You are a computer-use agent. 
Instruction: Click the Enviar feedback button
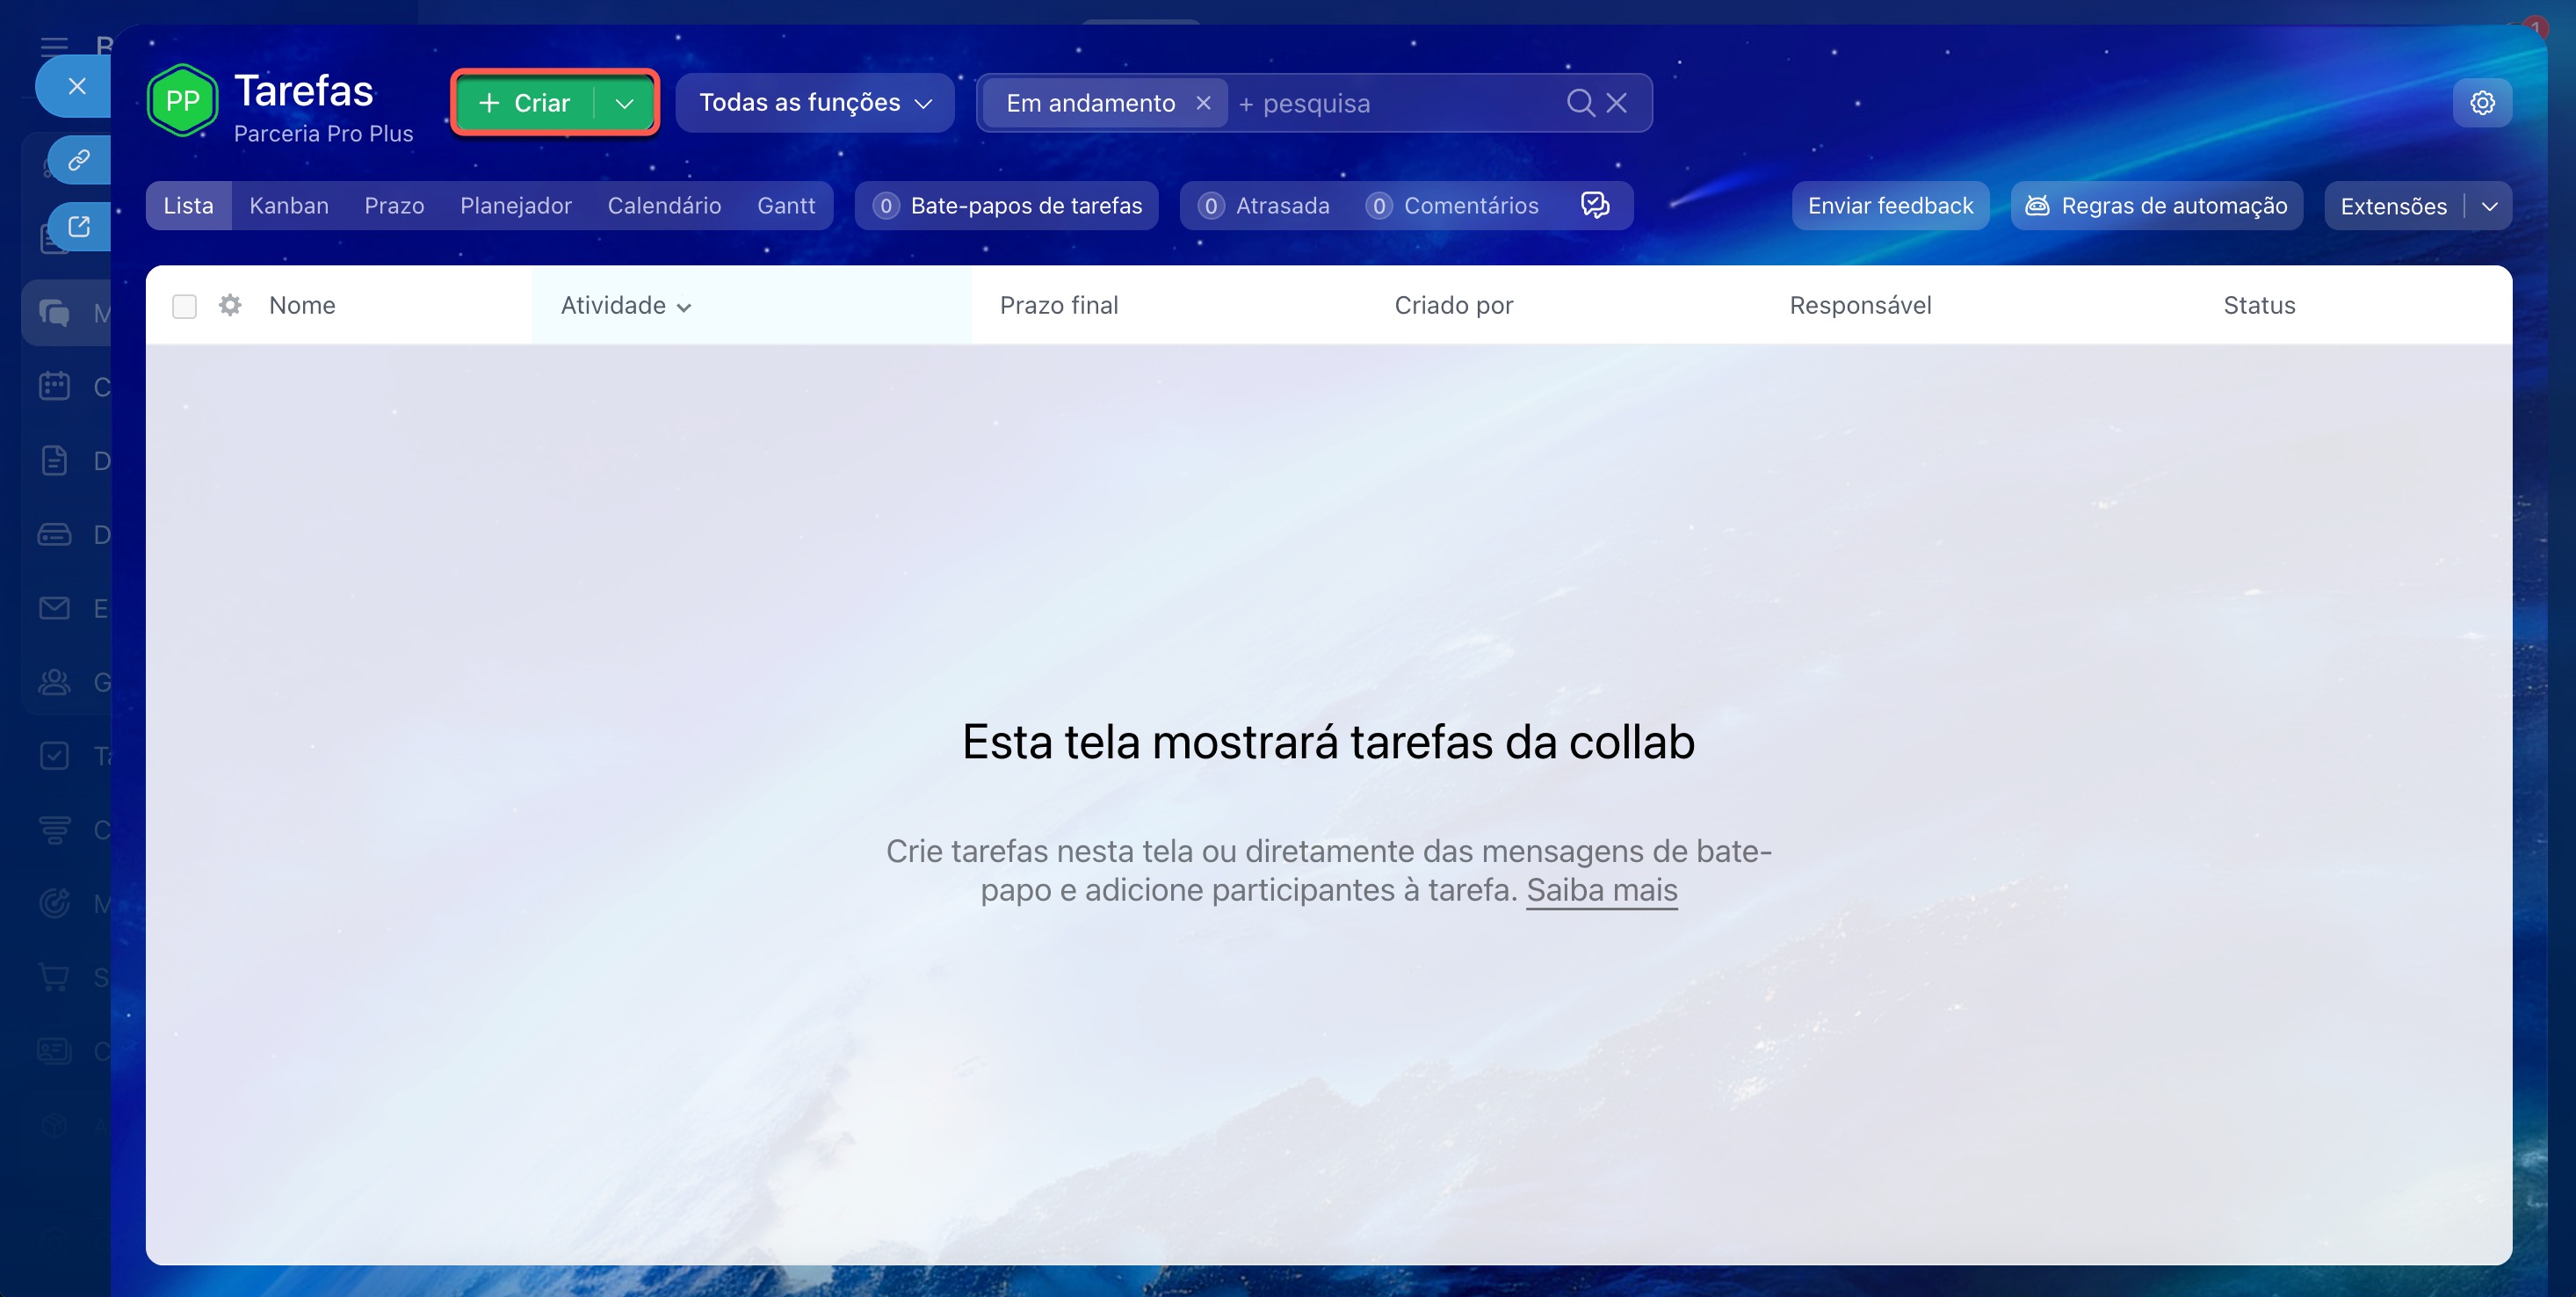[1890, 206]
